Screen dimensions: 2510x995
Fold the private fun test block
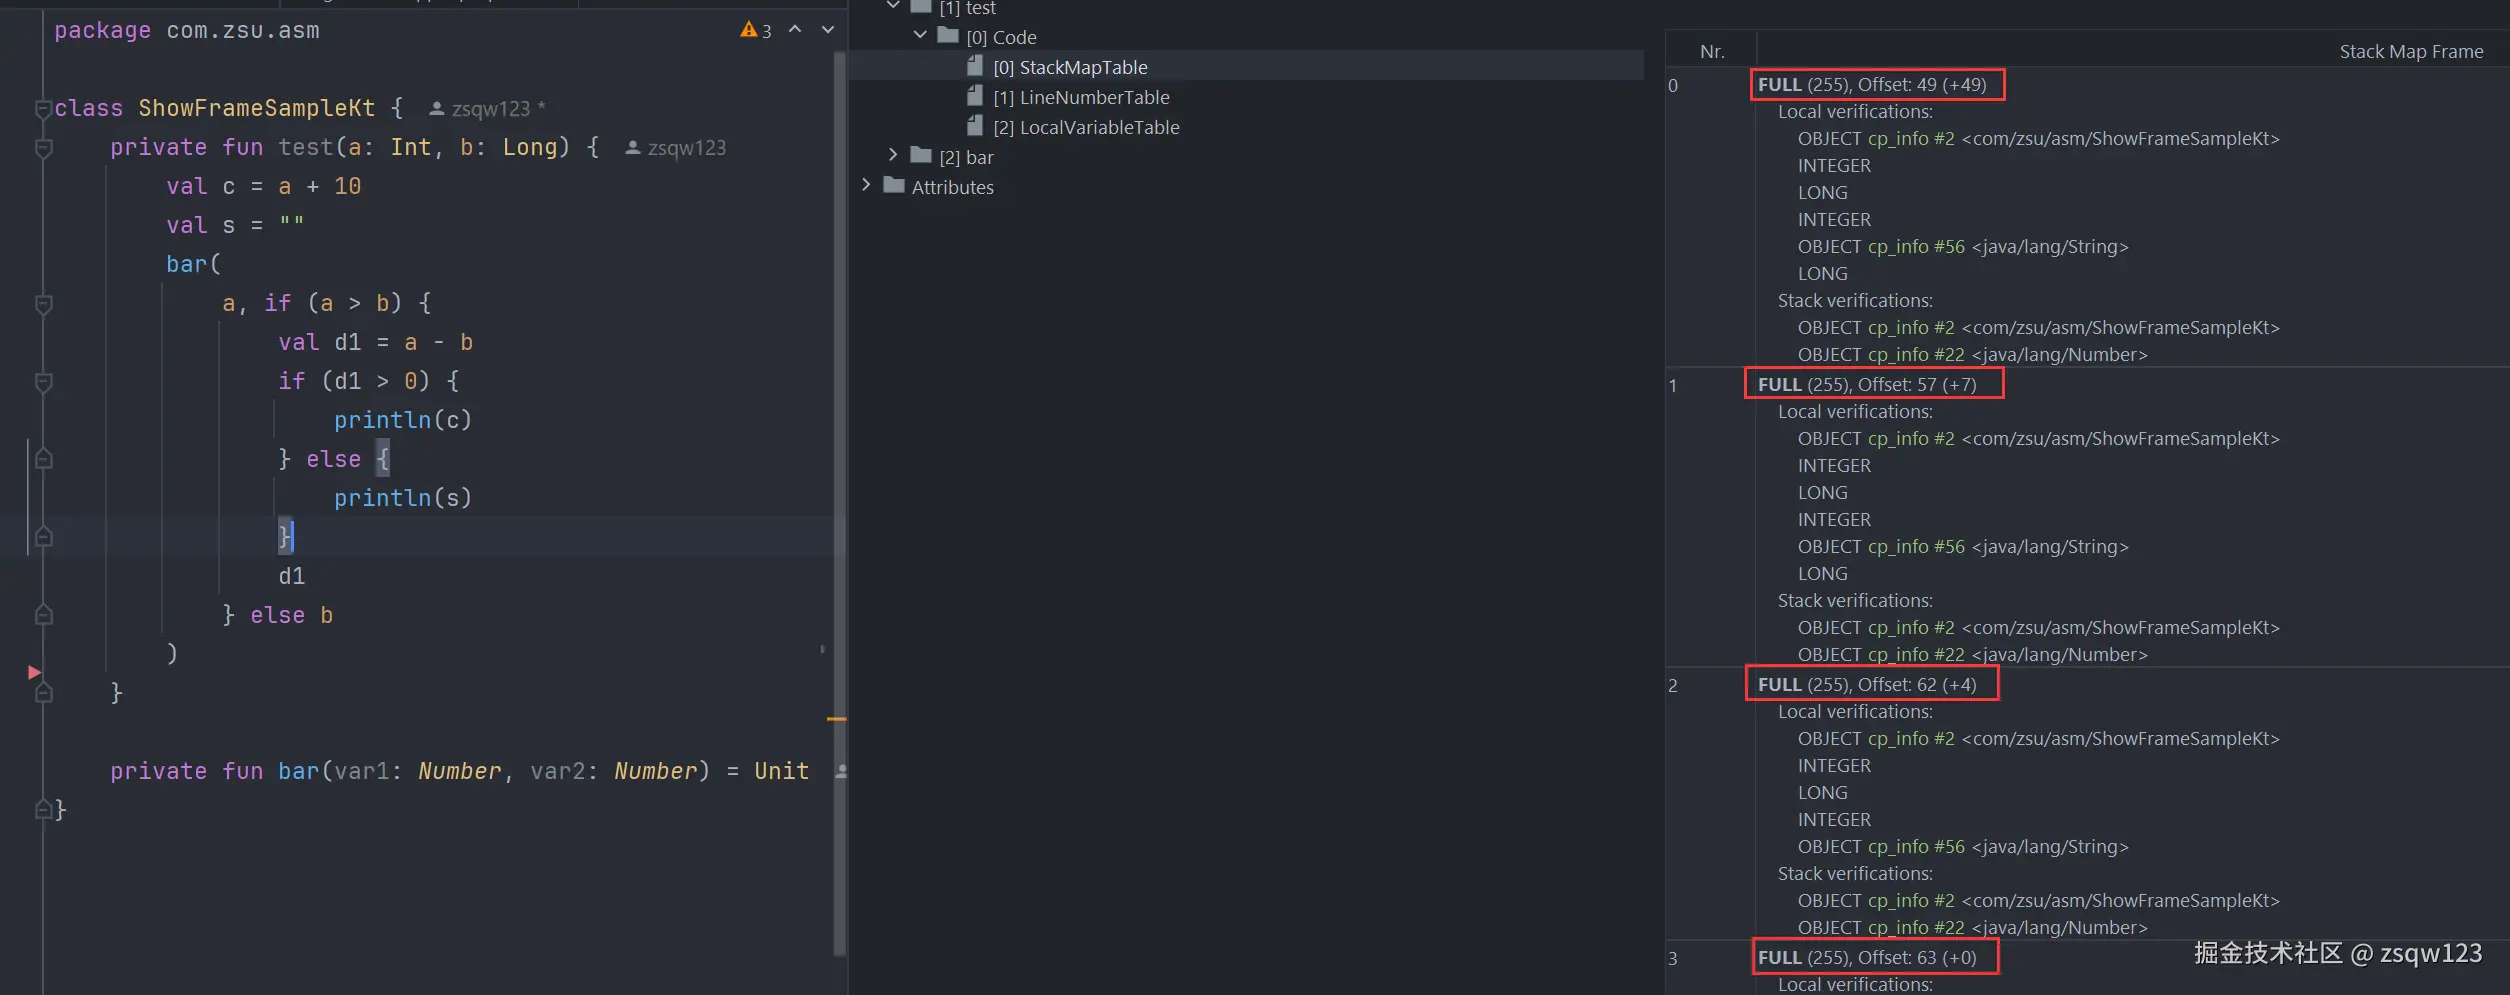click(43, 148)
